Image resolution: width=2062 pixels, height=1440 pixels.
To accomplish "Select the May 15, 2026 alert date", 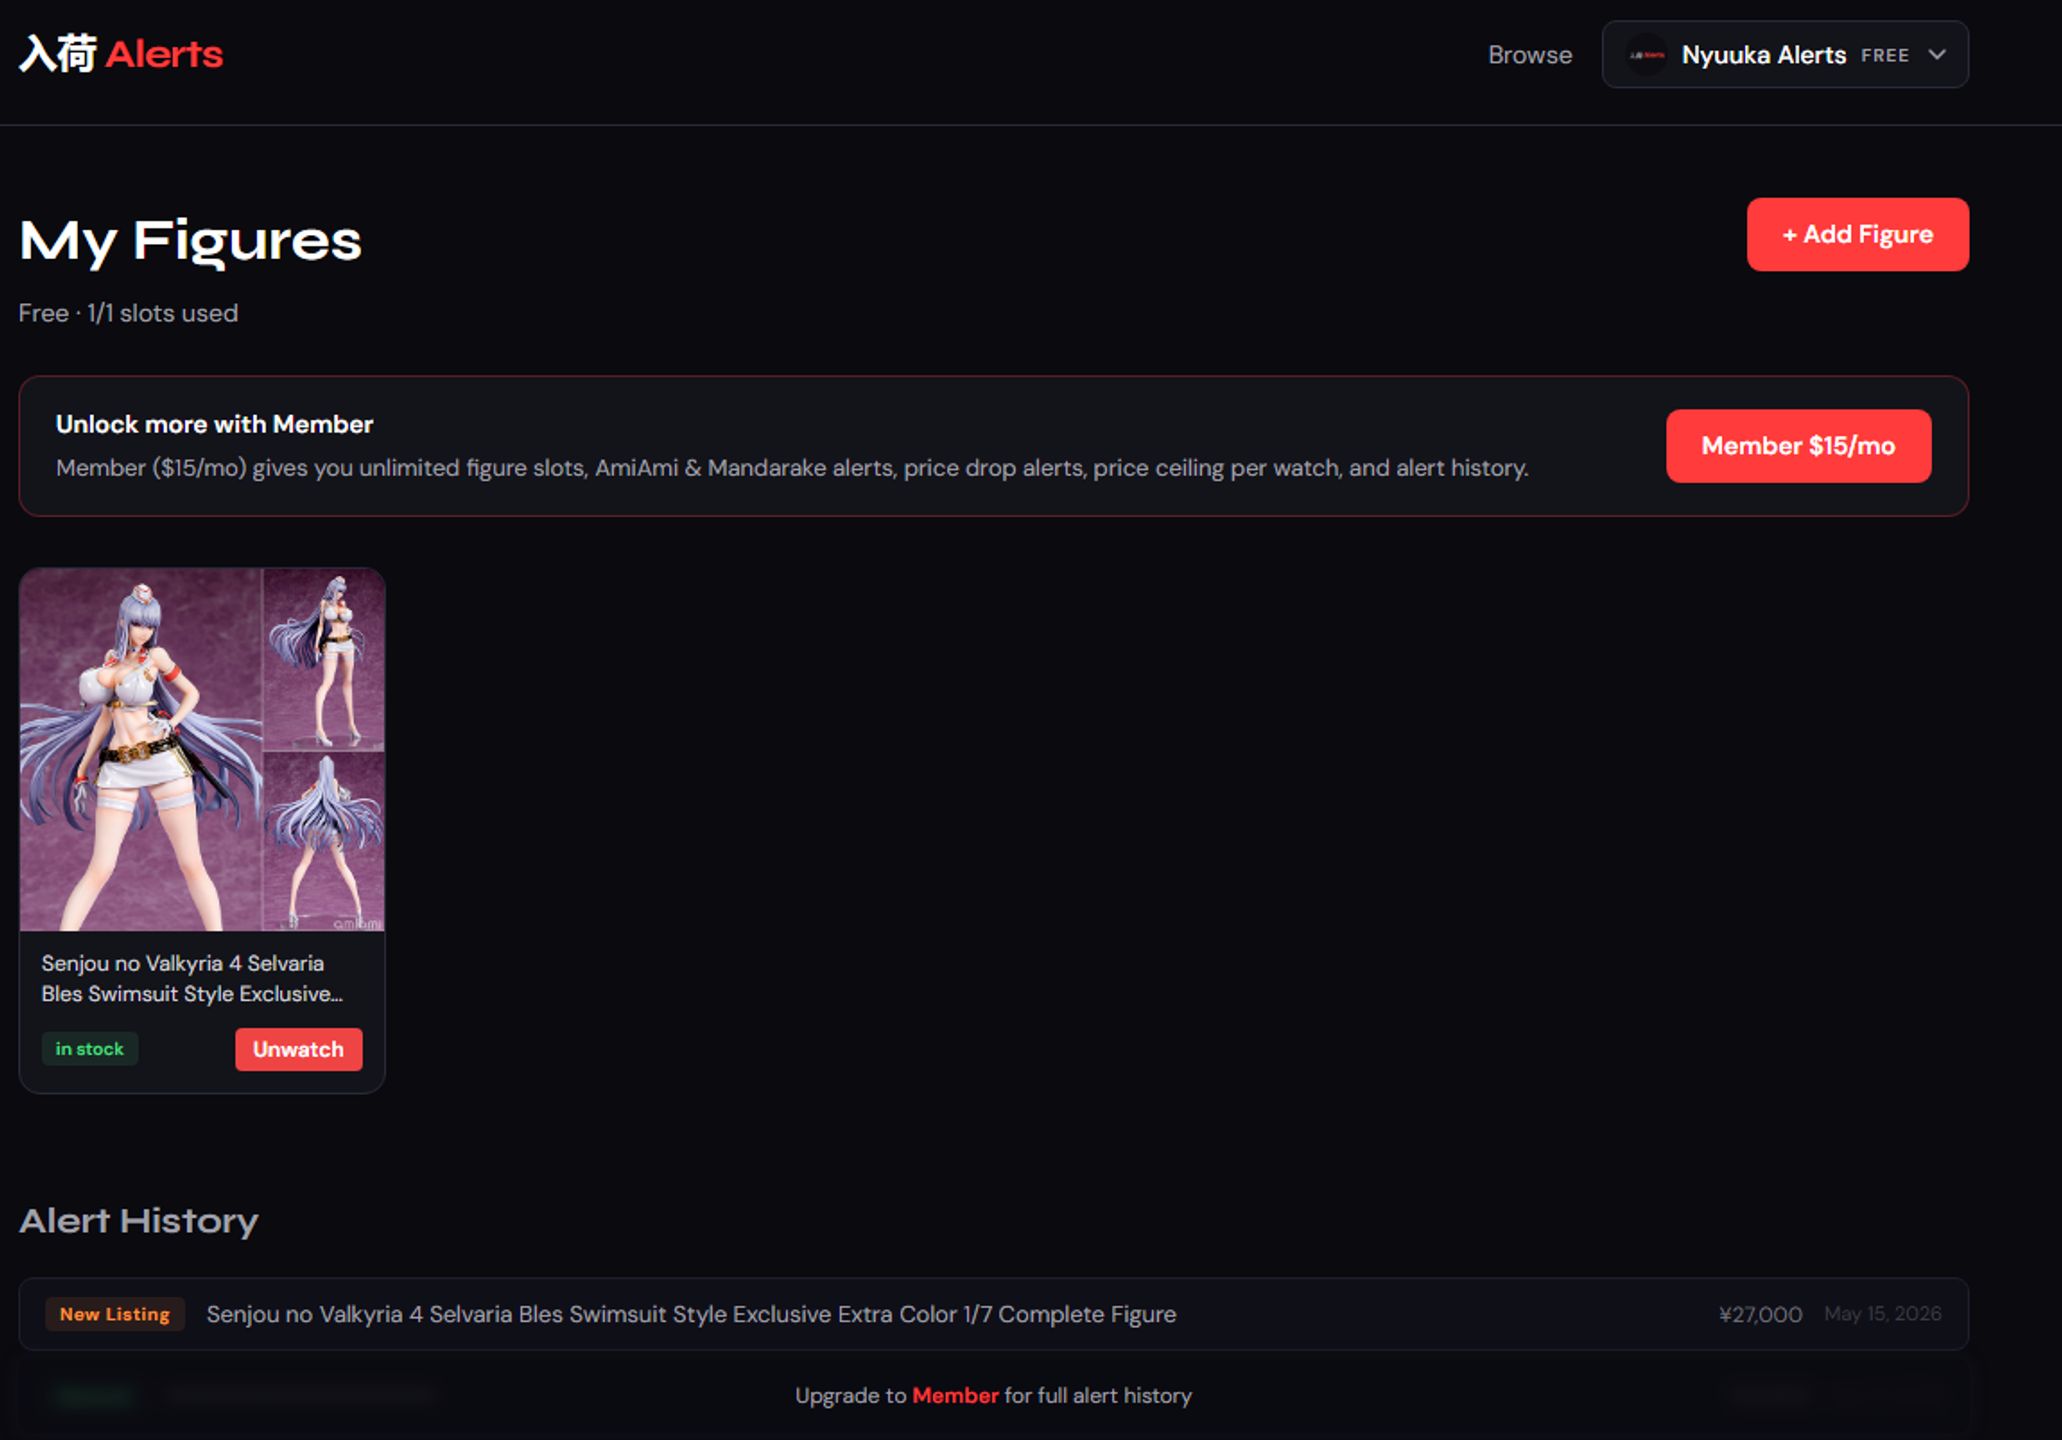I will 1882,1314.
